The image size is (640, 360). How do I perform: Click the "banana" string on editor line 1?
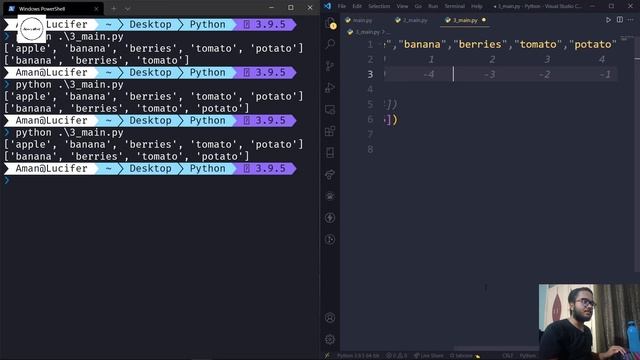pyautogui.click(x=422, y=44)
